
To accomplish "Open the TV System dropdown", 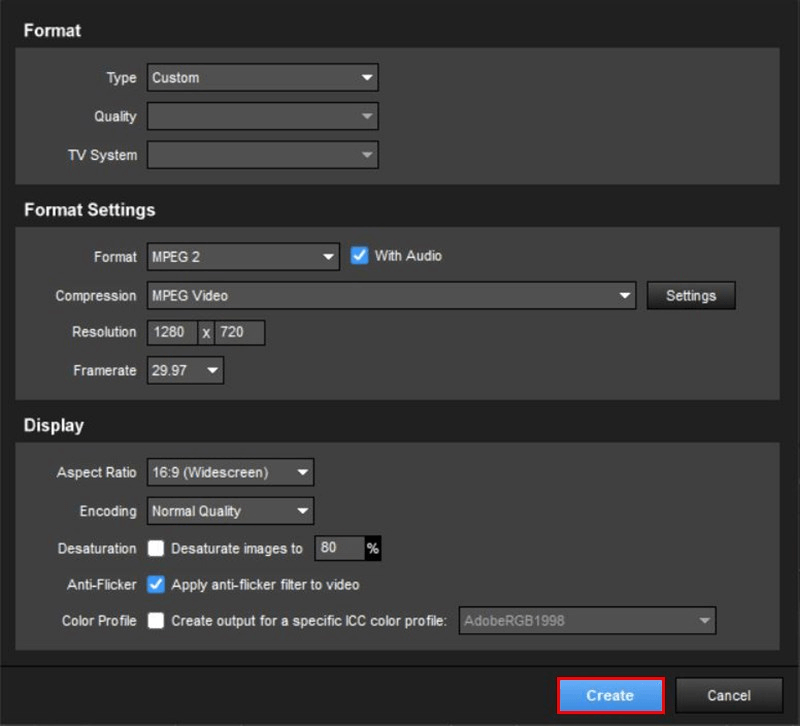I will (262, 155).
